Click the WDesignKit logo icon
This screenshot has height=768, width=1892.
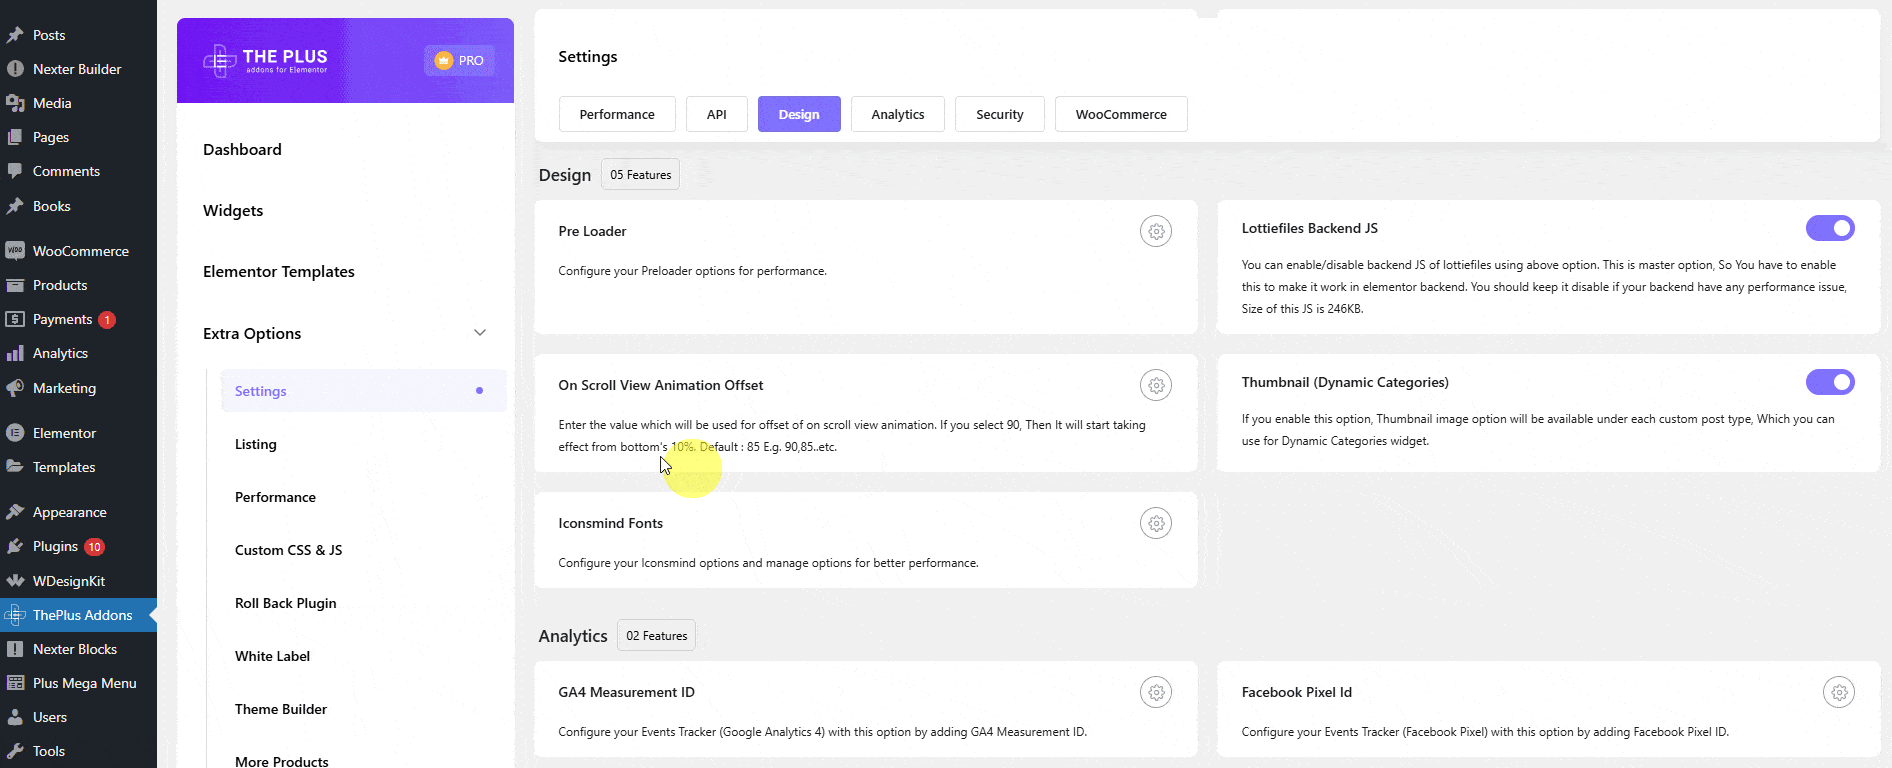tap(15, 581)
